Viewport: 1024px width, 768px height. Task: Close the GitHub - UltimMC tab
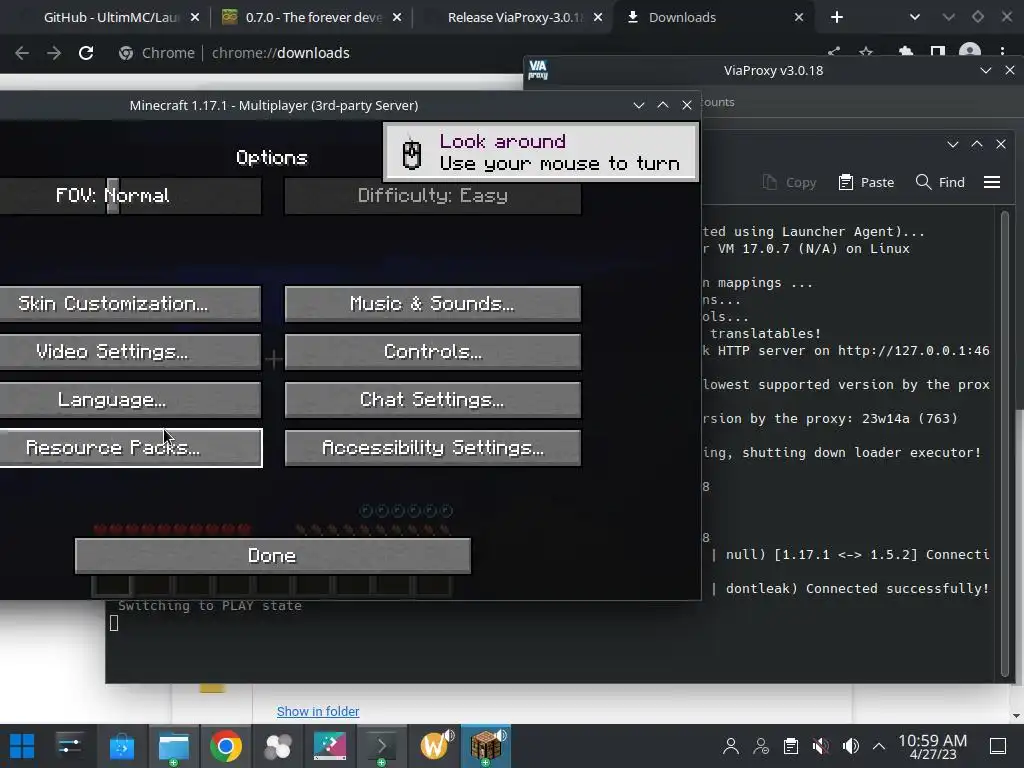195,18
